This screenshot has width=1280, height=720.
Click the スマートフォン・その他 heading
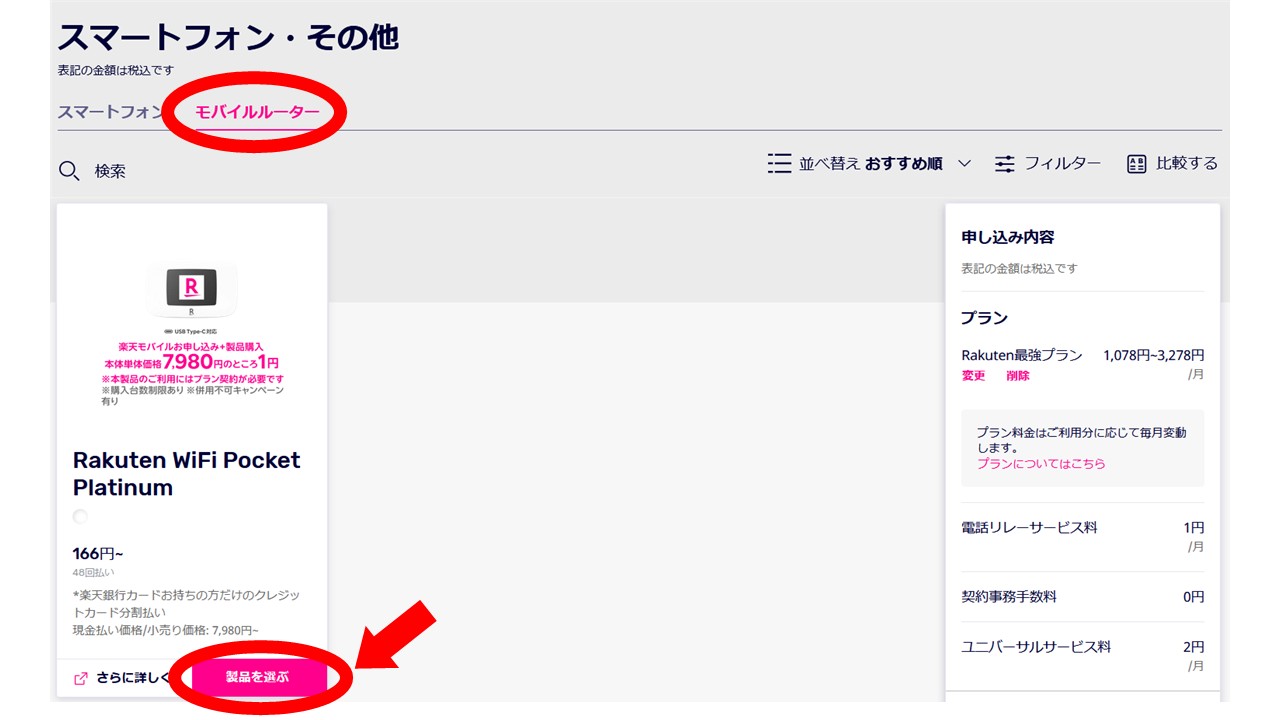point(228,37)
